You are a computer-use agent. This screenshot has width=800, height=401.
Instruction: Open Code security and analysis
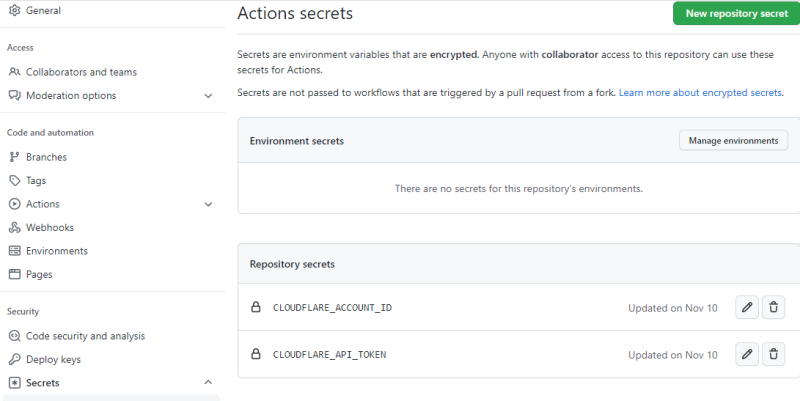85,336
